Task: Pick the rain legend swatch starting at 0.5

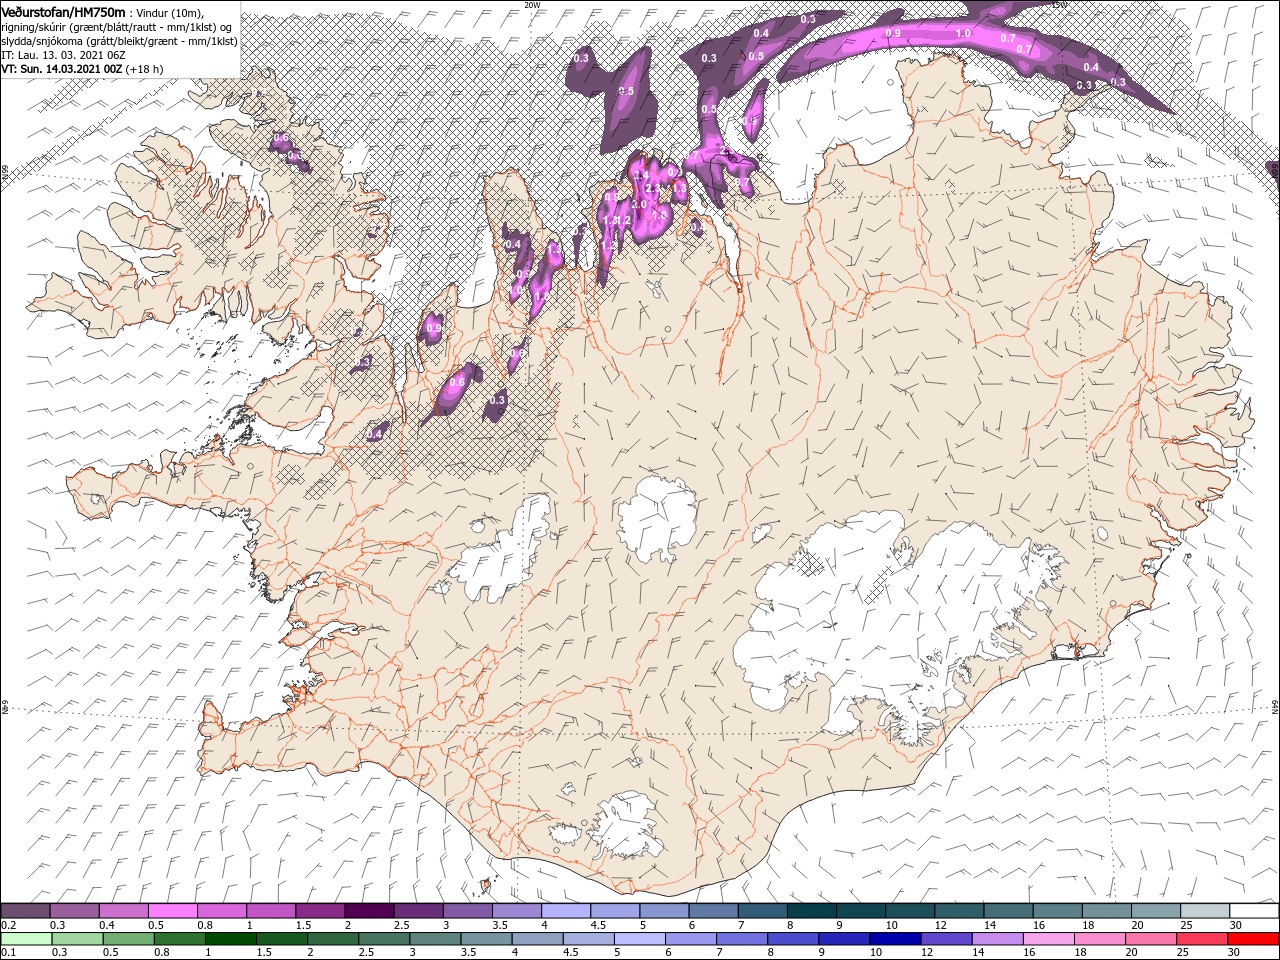Action: pos(129,939)
